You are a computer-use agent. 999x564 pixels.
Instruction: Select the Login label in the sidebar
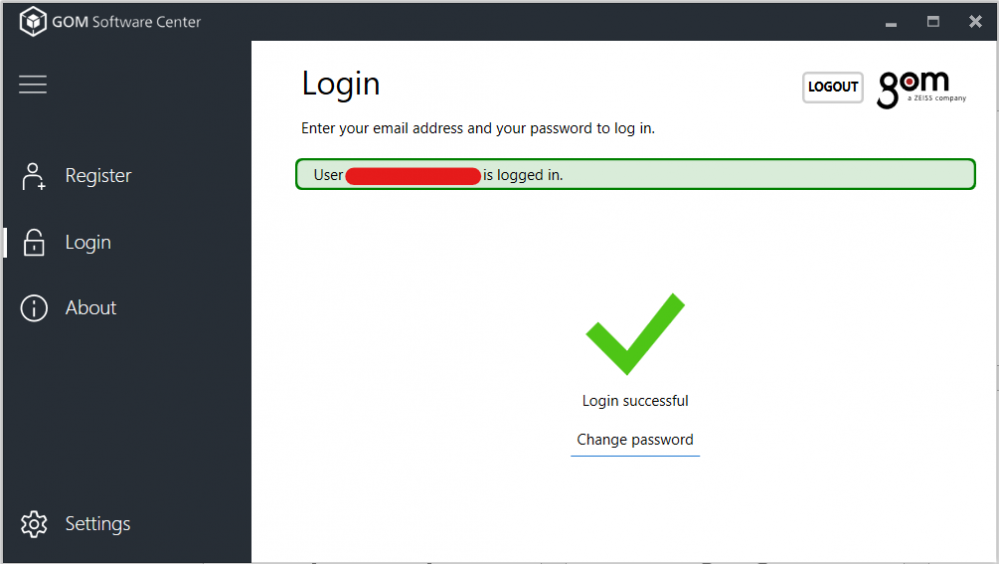[88, 242]
